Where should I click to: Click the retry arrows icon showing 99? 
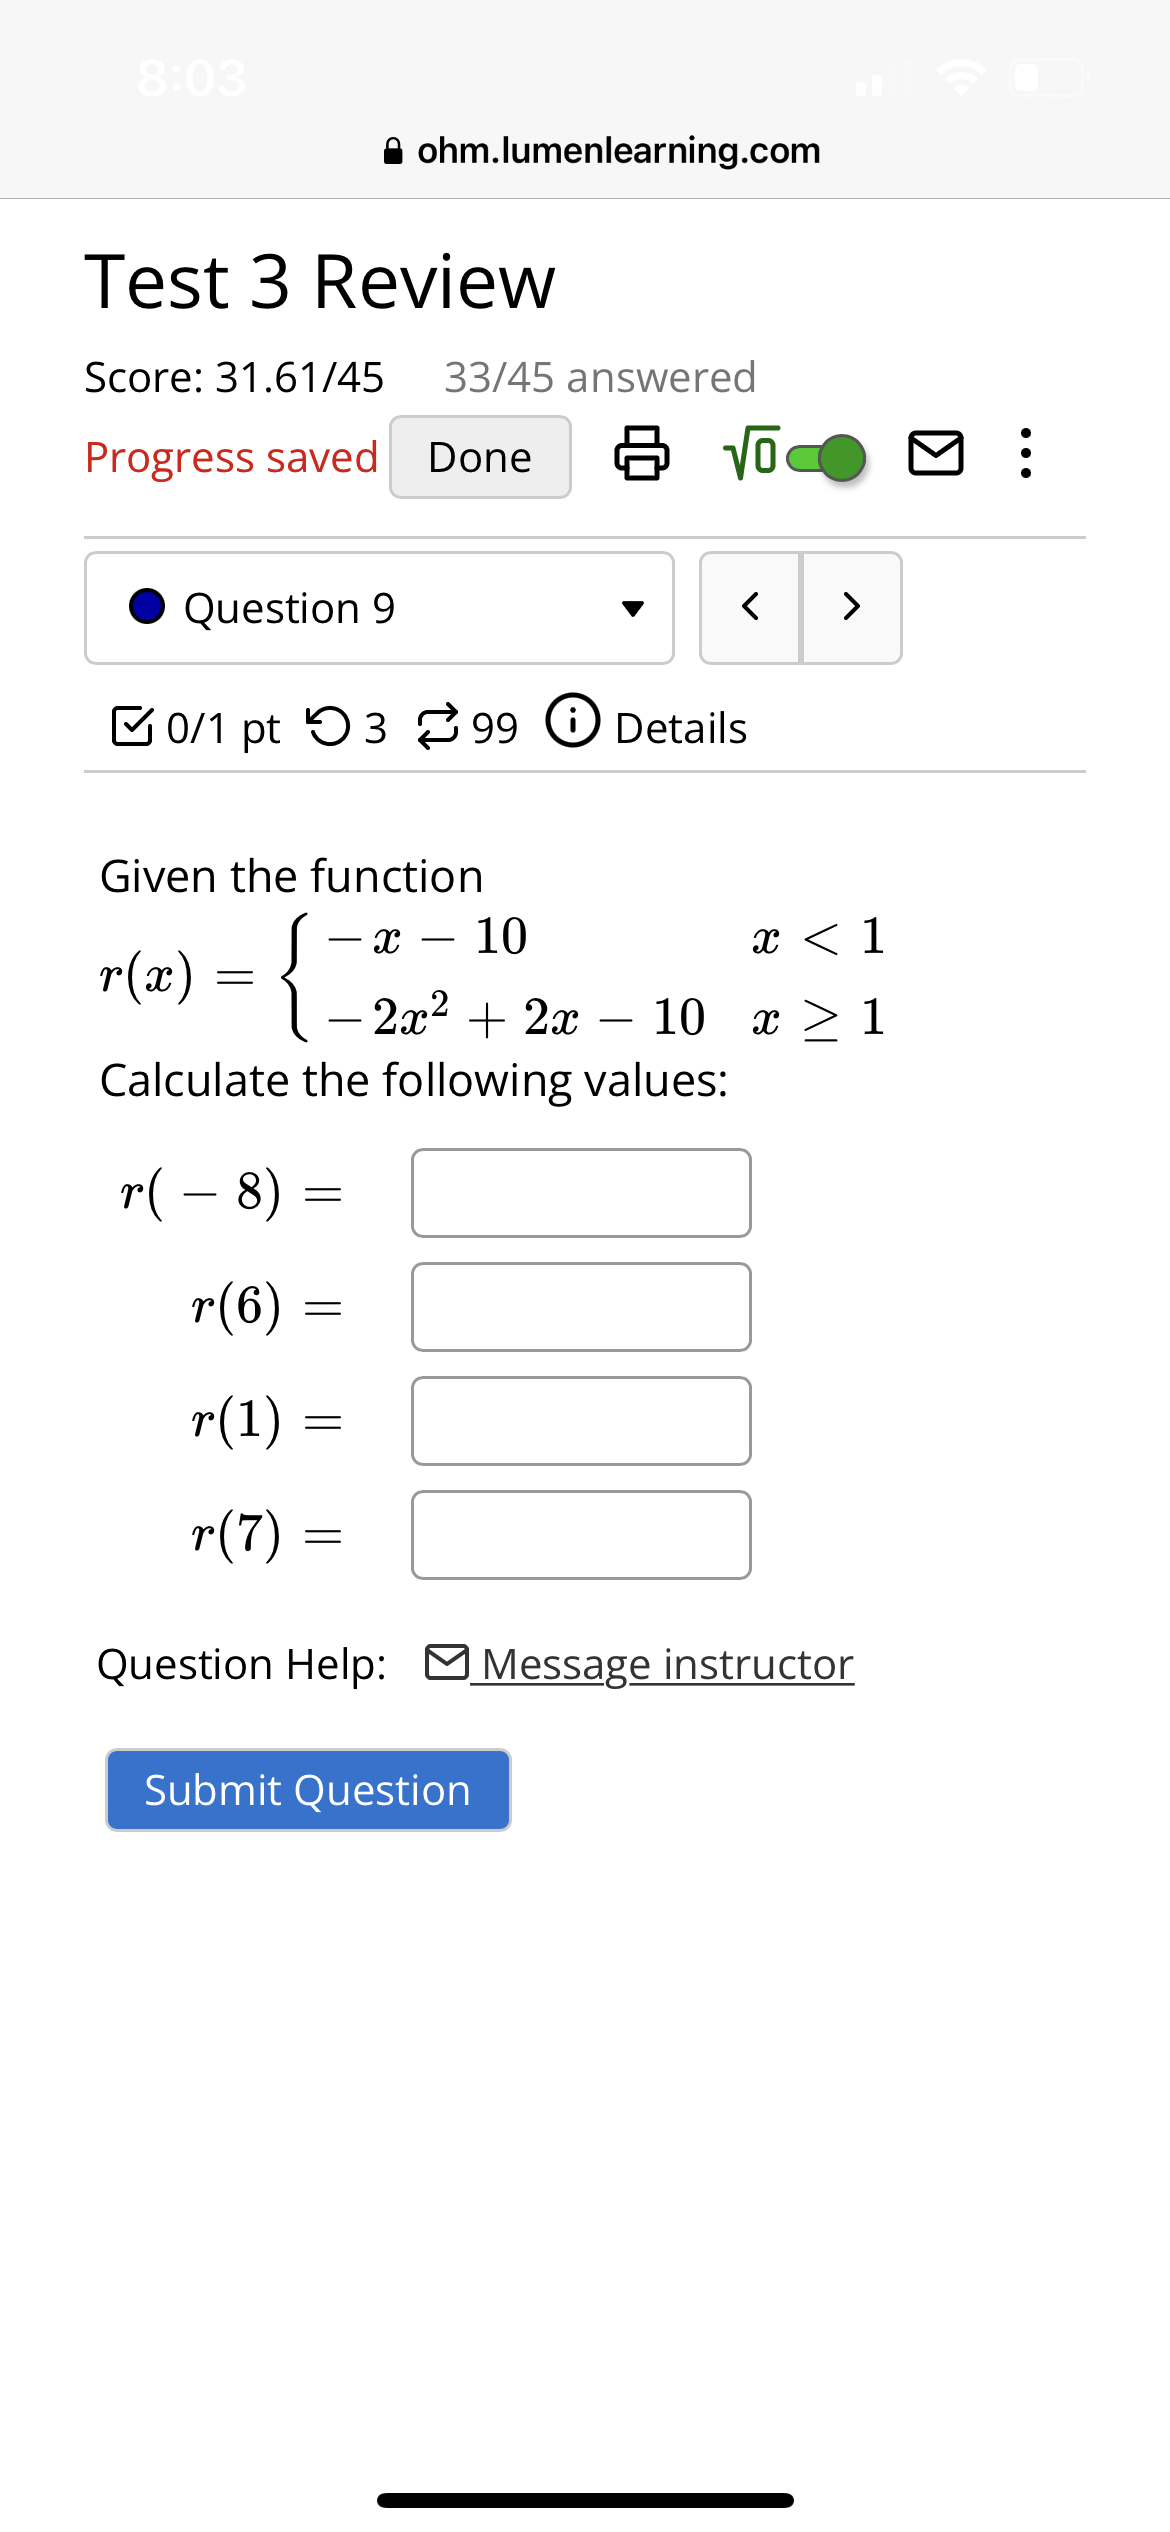[x=440, y=726]
